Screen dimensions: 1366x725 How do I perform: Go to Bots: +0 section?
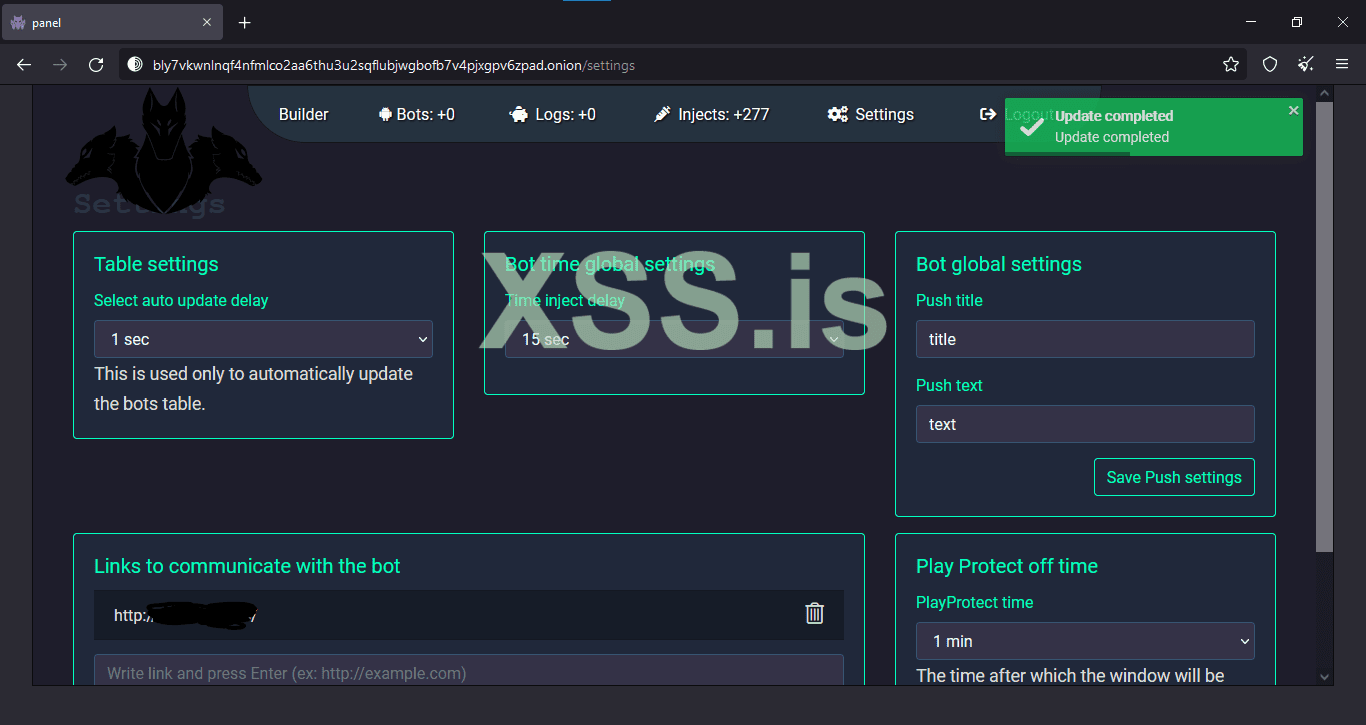click(416, 114)
